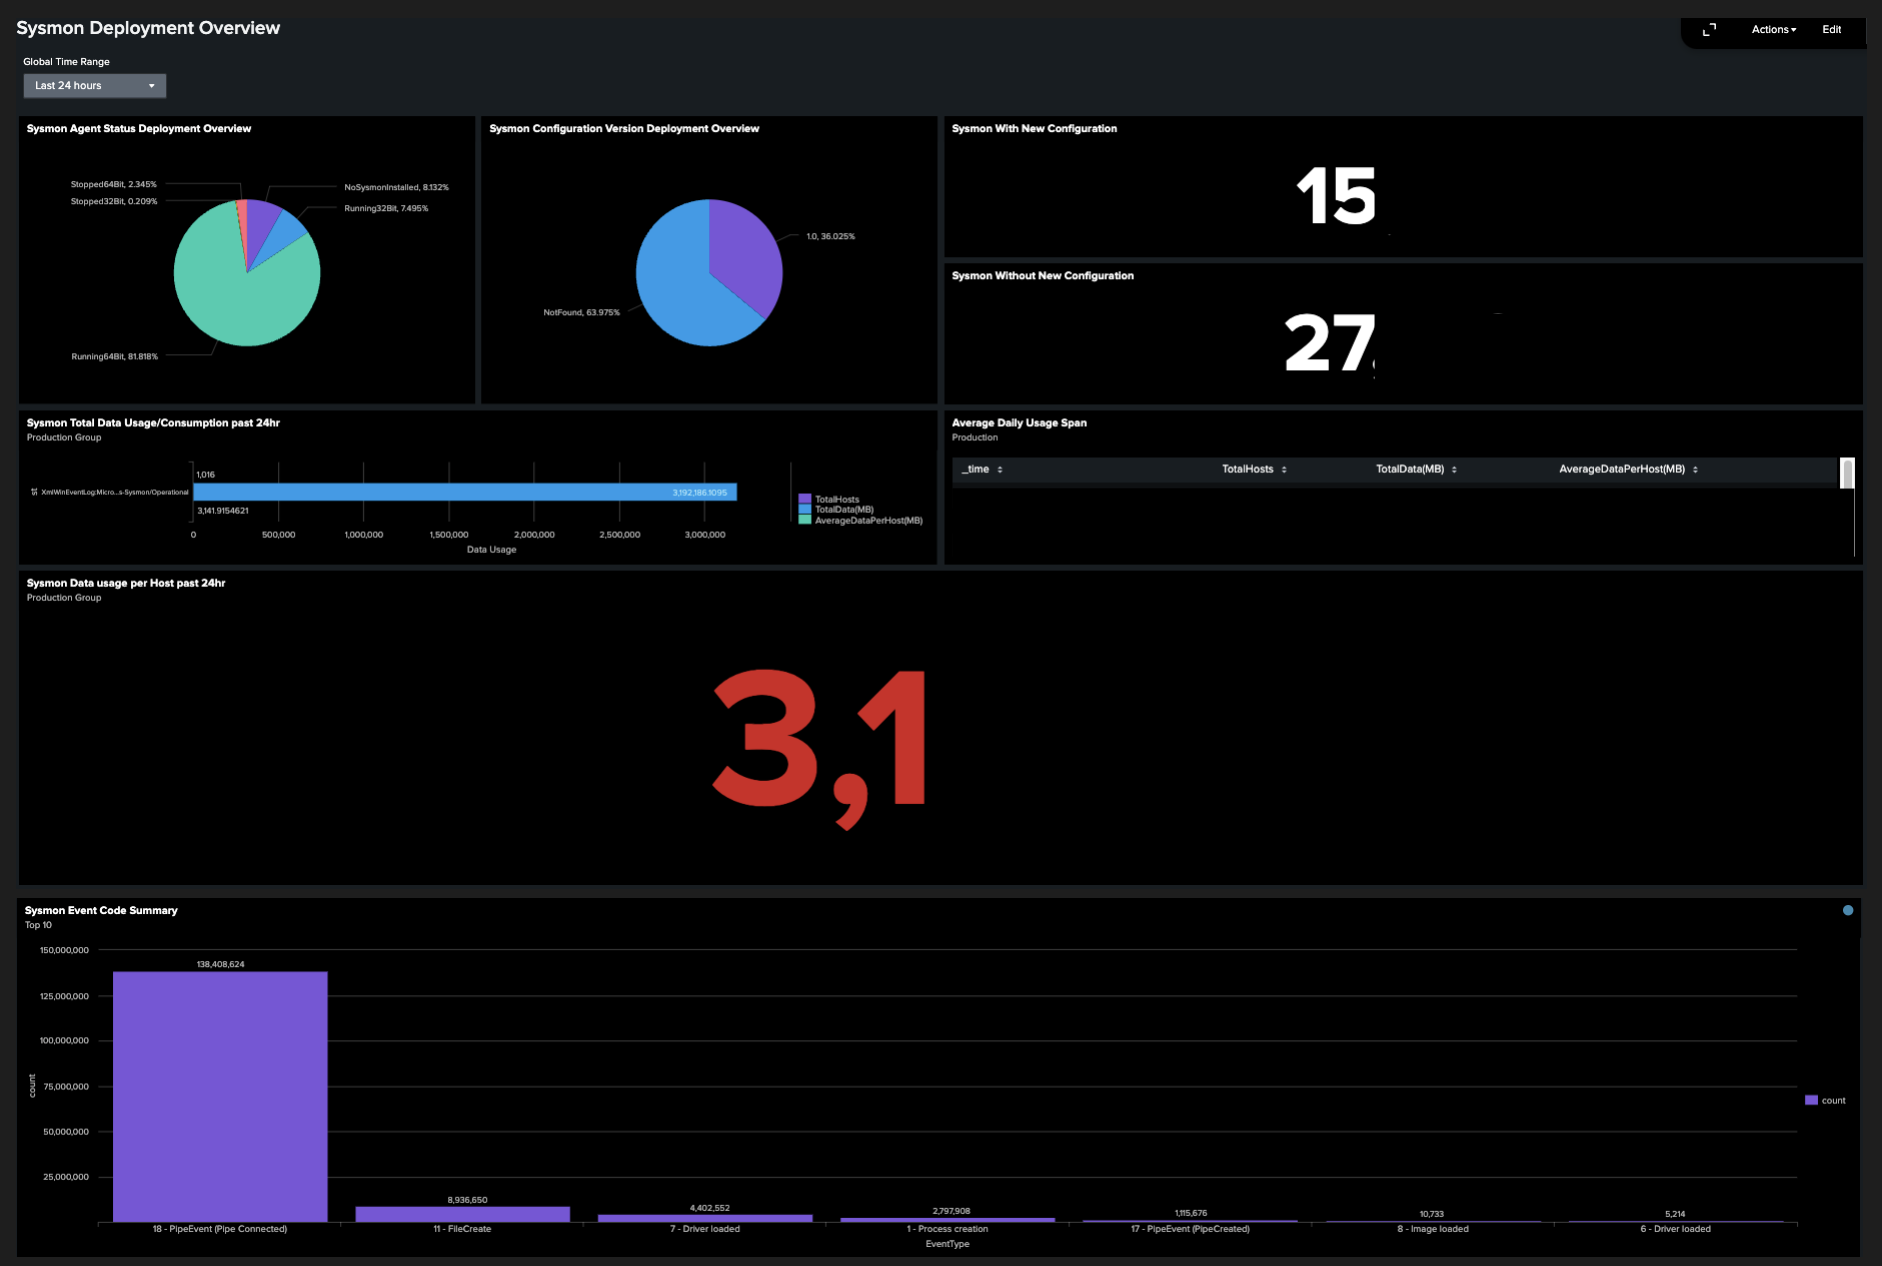Click the 11 - FileCreate bar
This screenshot has width=1882, height=1266.
tap(463, 1214)
